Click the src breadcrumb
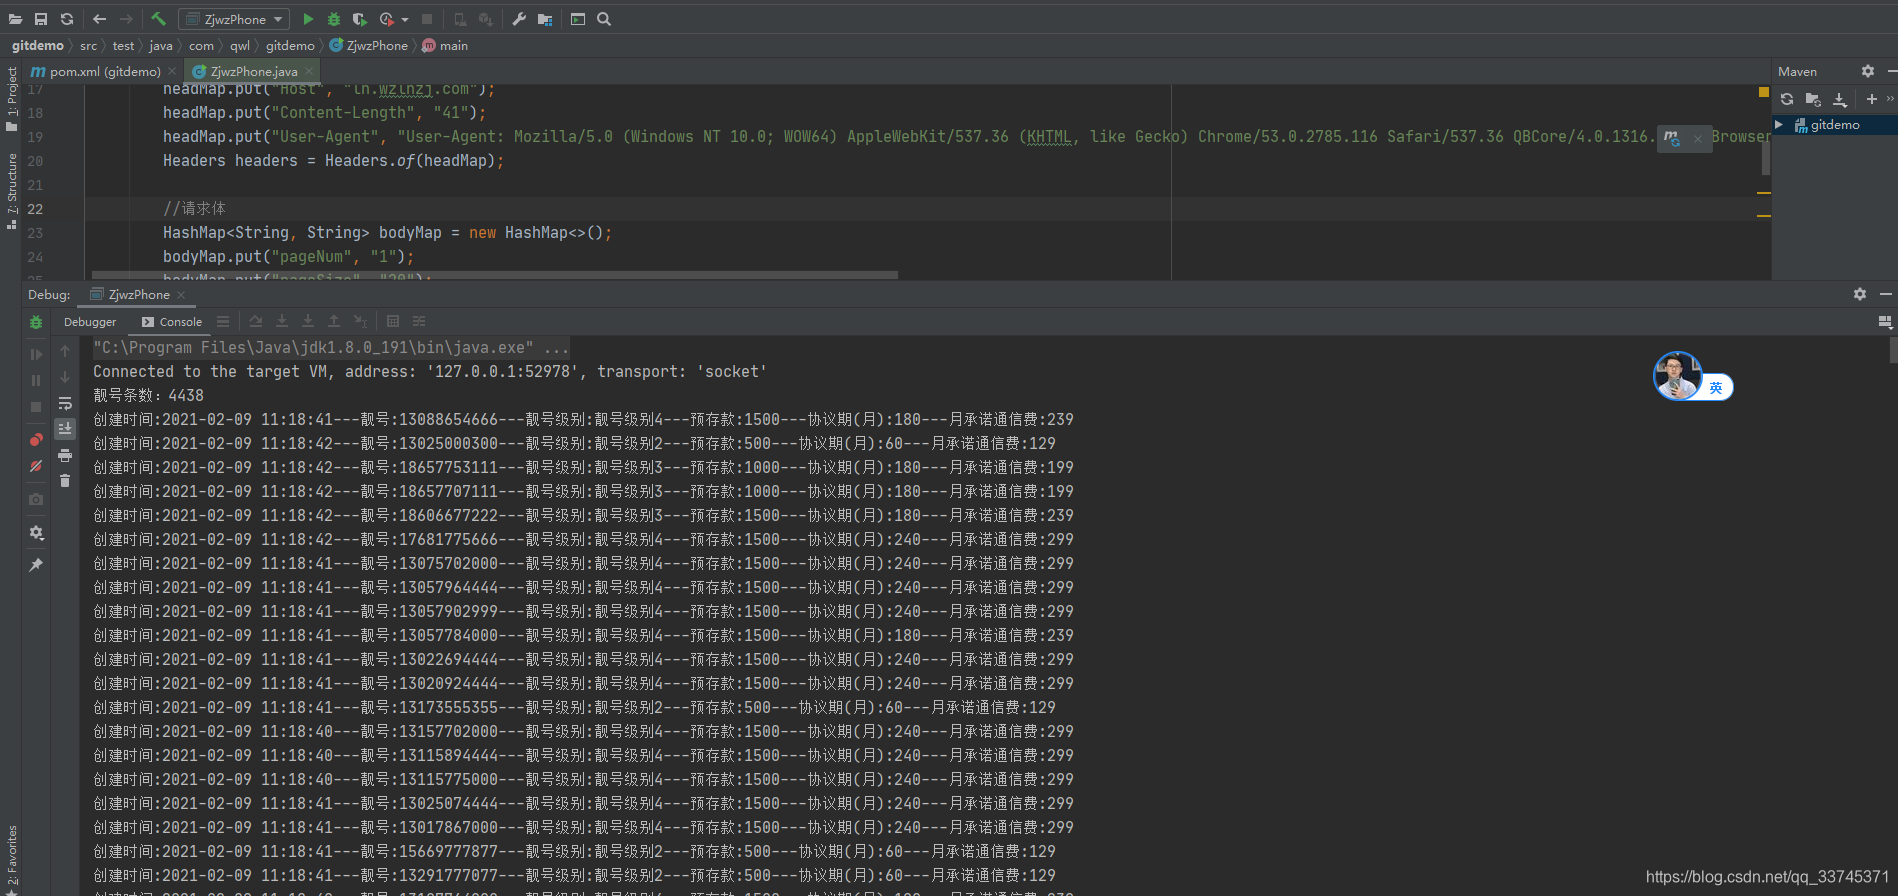1898x896 pixels. pyautogui.click(x=89, y=46)
